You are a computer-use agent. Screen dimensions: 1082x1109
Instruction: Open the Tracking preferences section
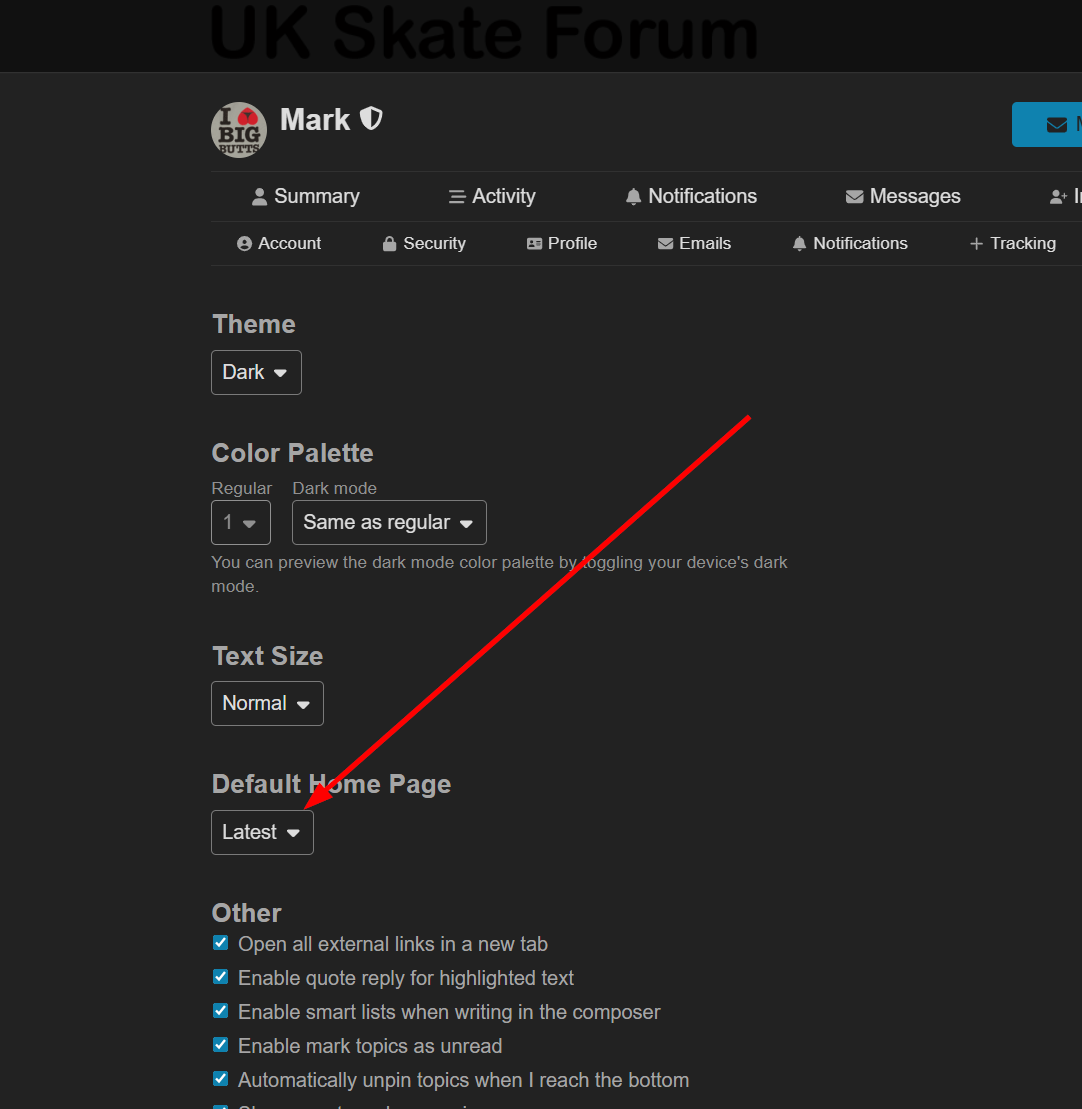[x=1012, y=244]
